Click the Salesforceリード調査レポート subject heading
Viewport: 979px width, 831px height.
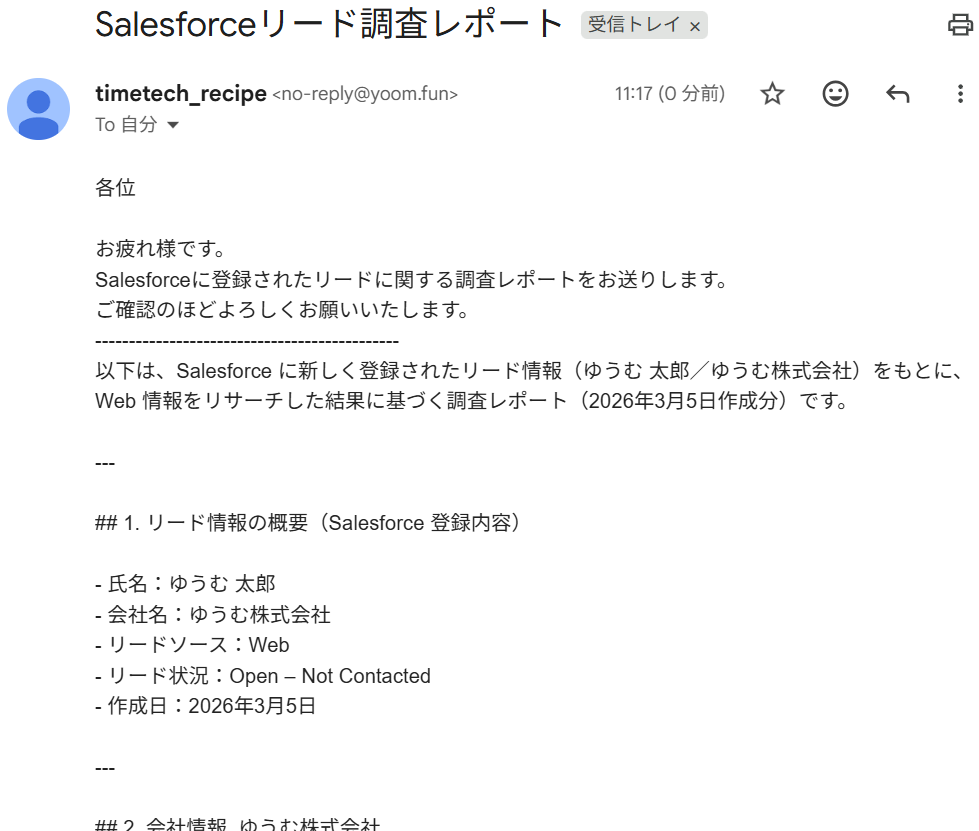click(330, 24)
